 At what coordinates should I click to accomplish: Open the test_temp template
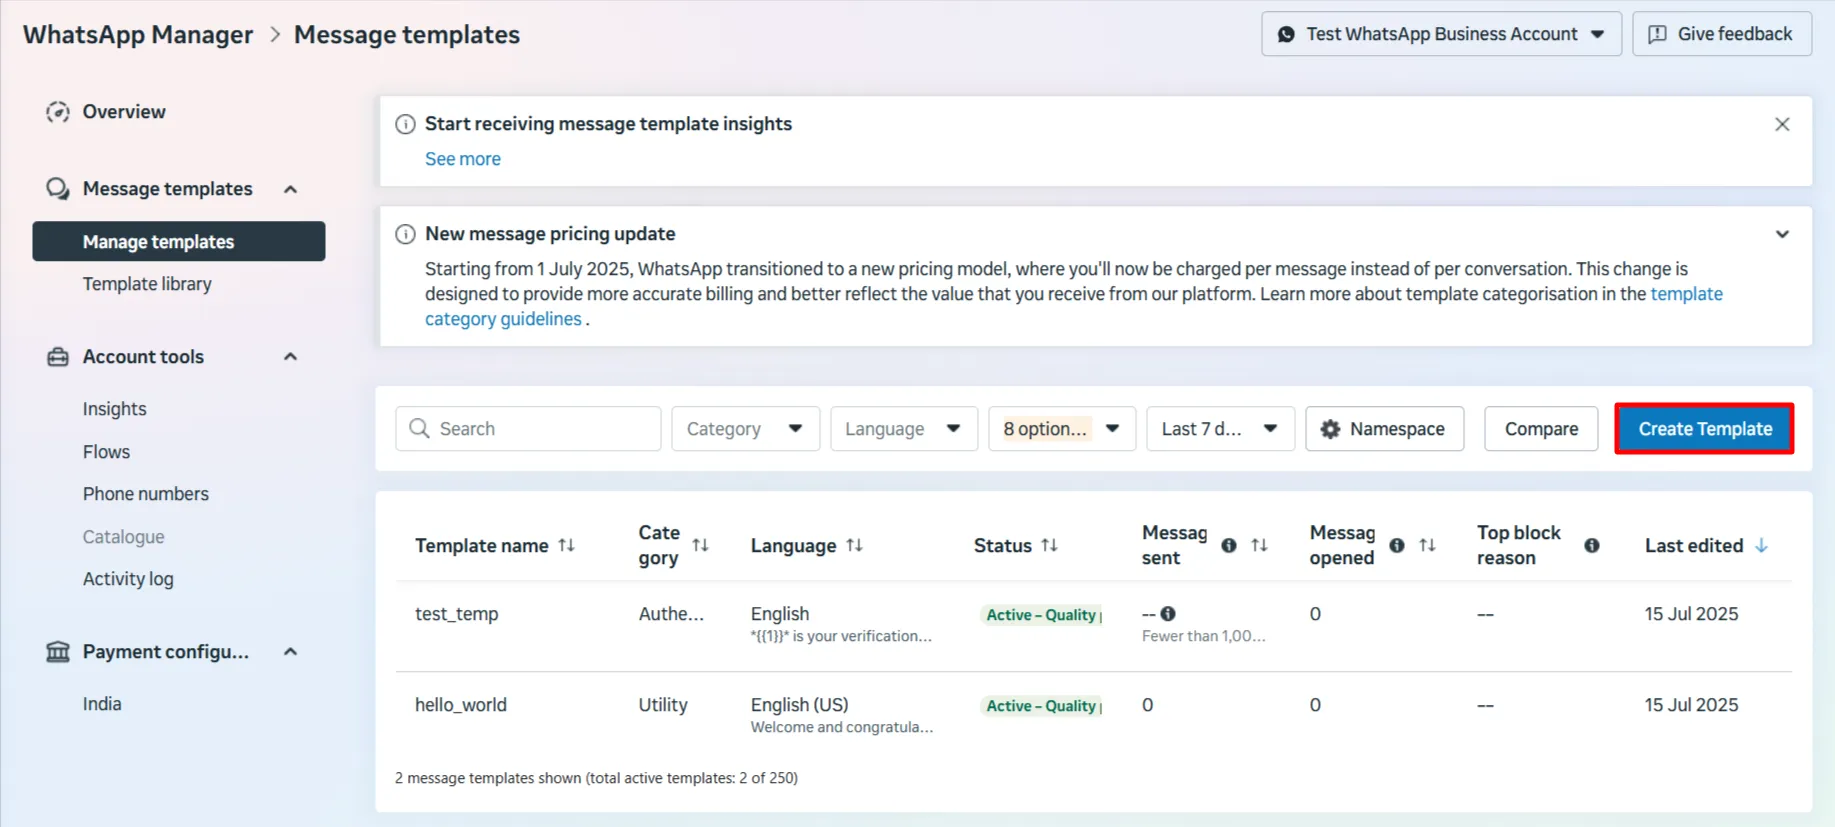pos(456,614)
